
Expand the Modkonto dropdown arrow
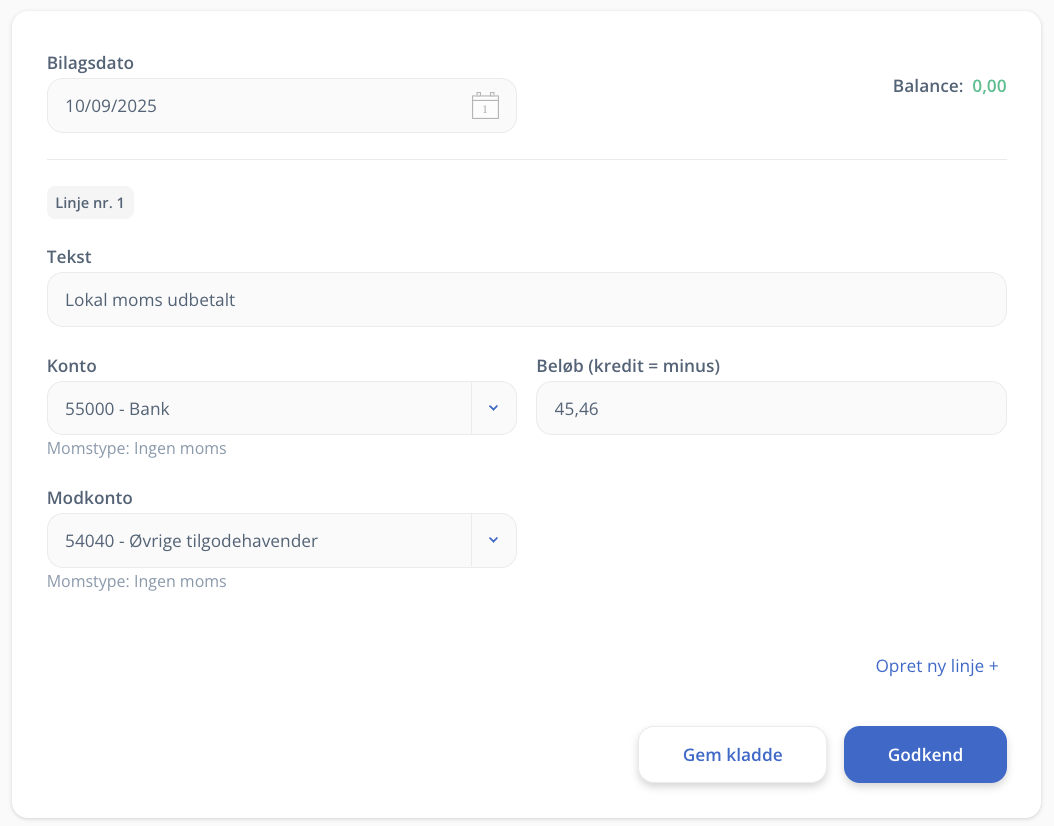(x=493, y=540)
